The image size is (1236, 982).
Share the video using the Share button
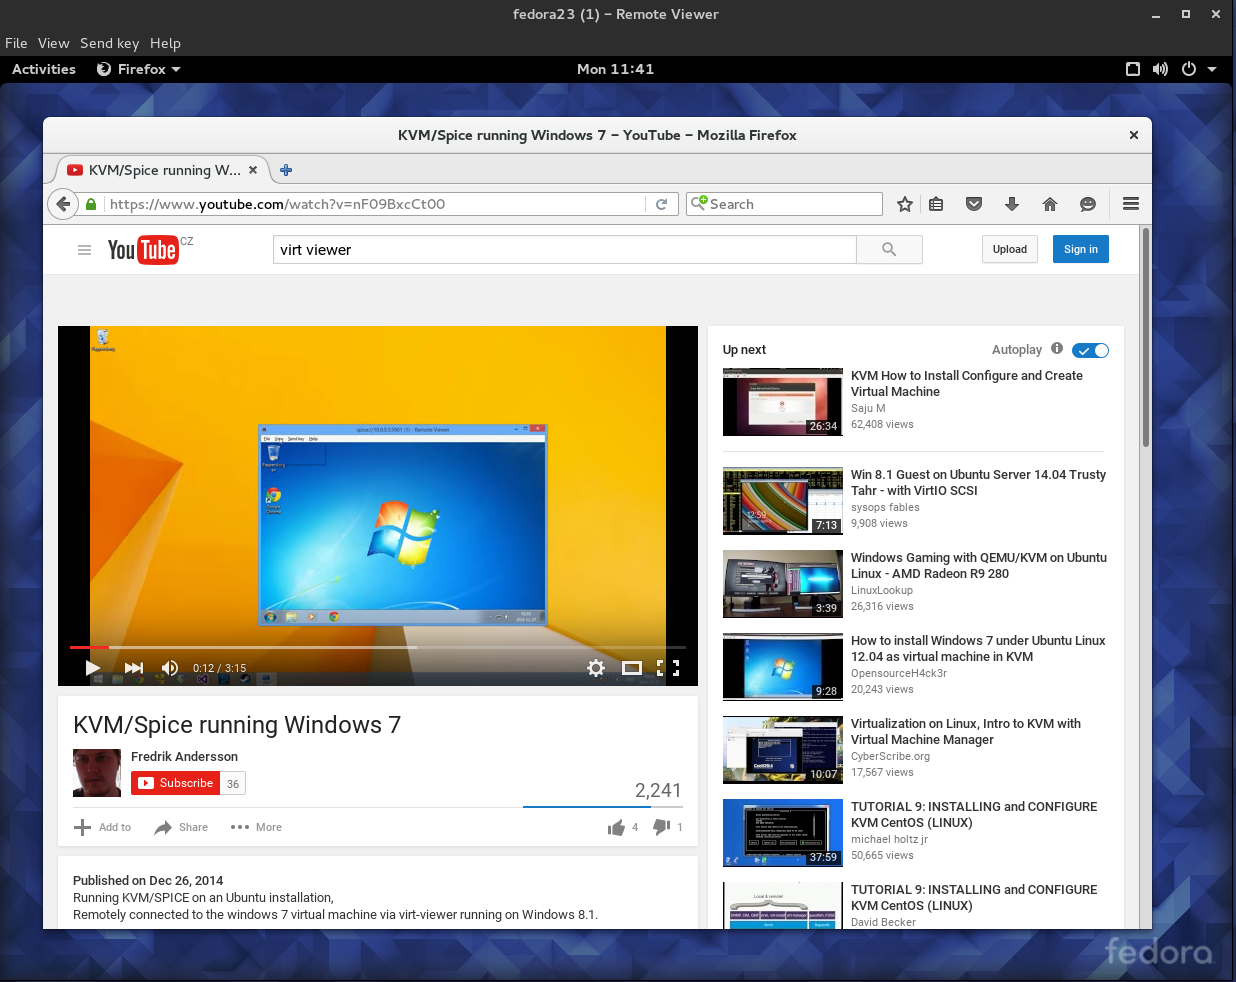(x=181, y=827)
